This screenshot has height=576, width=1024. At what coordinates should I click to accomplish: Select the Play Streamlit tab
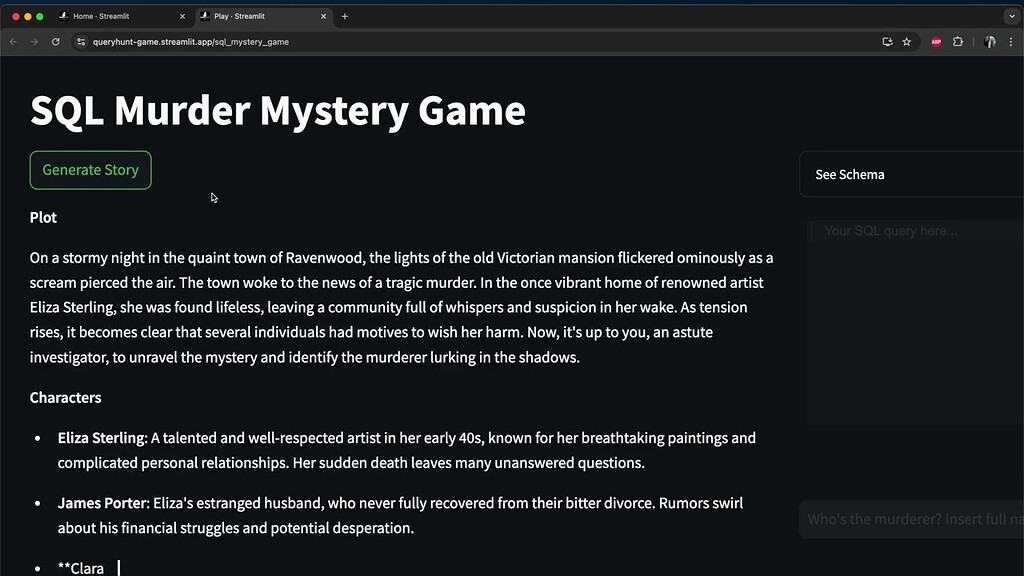coord(240,15)
